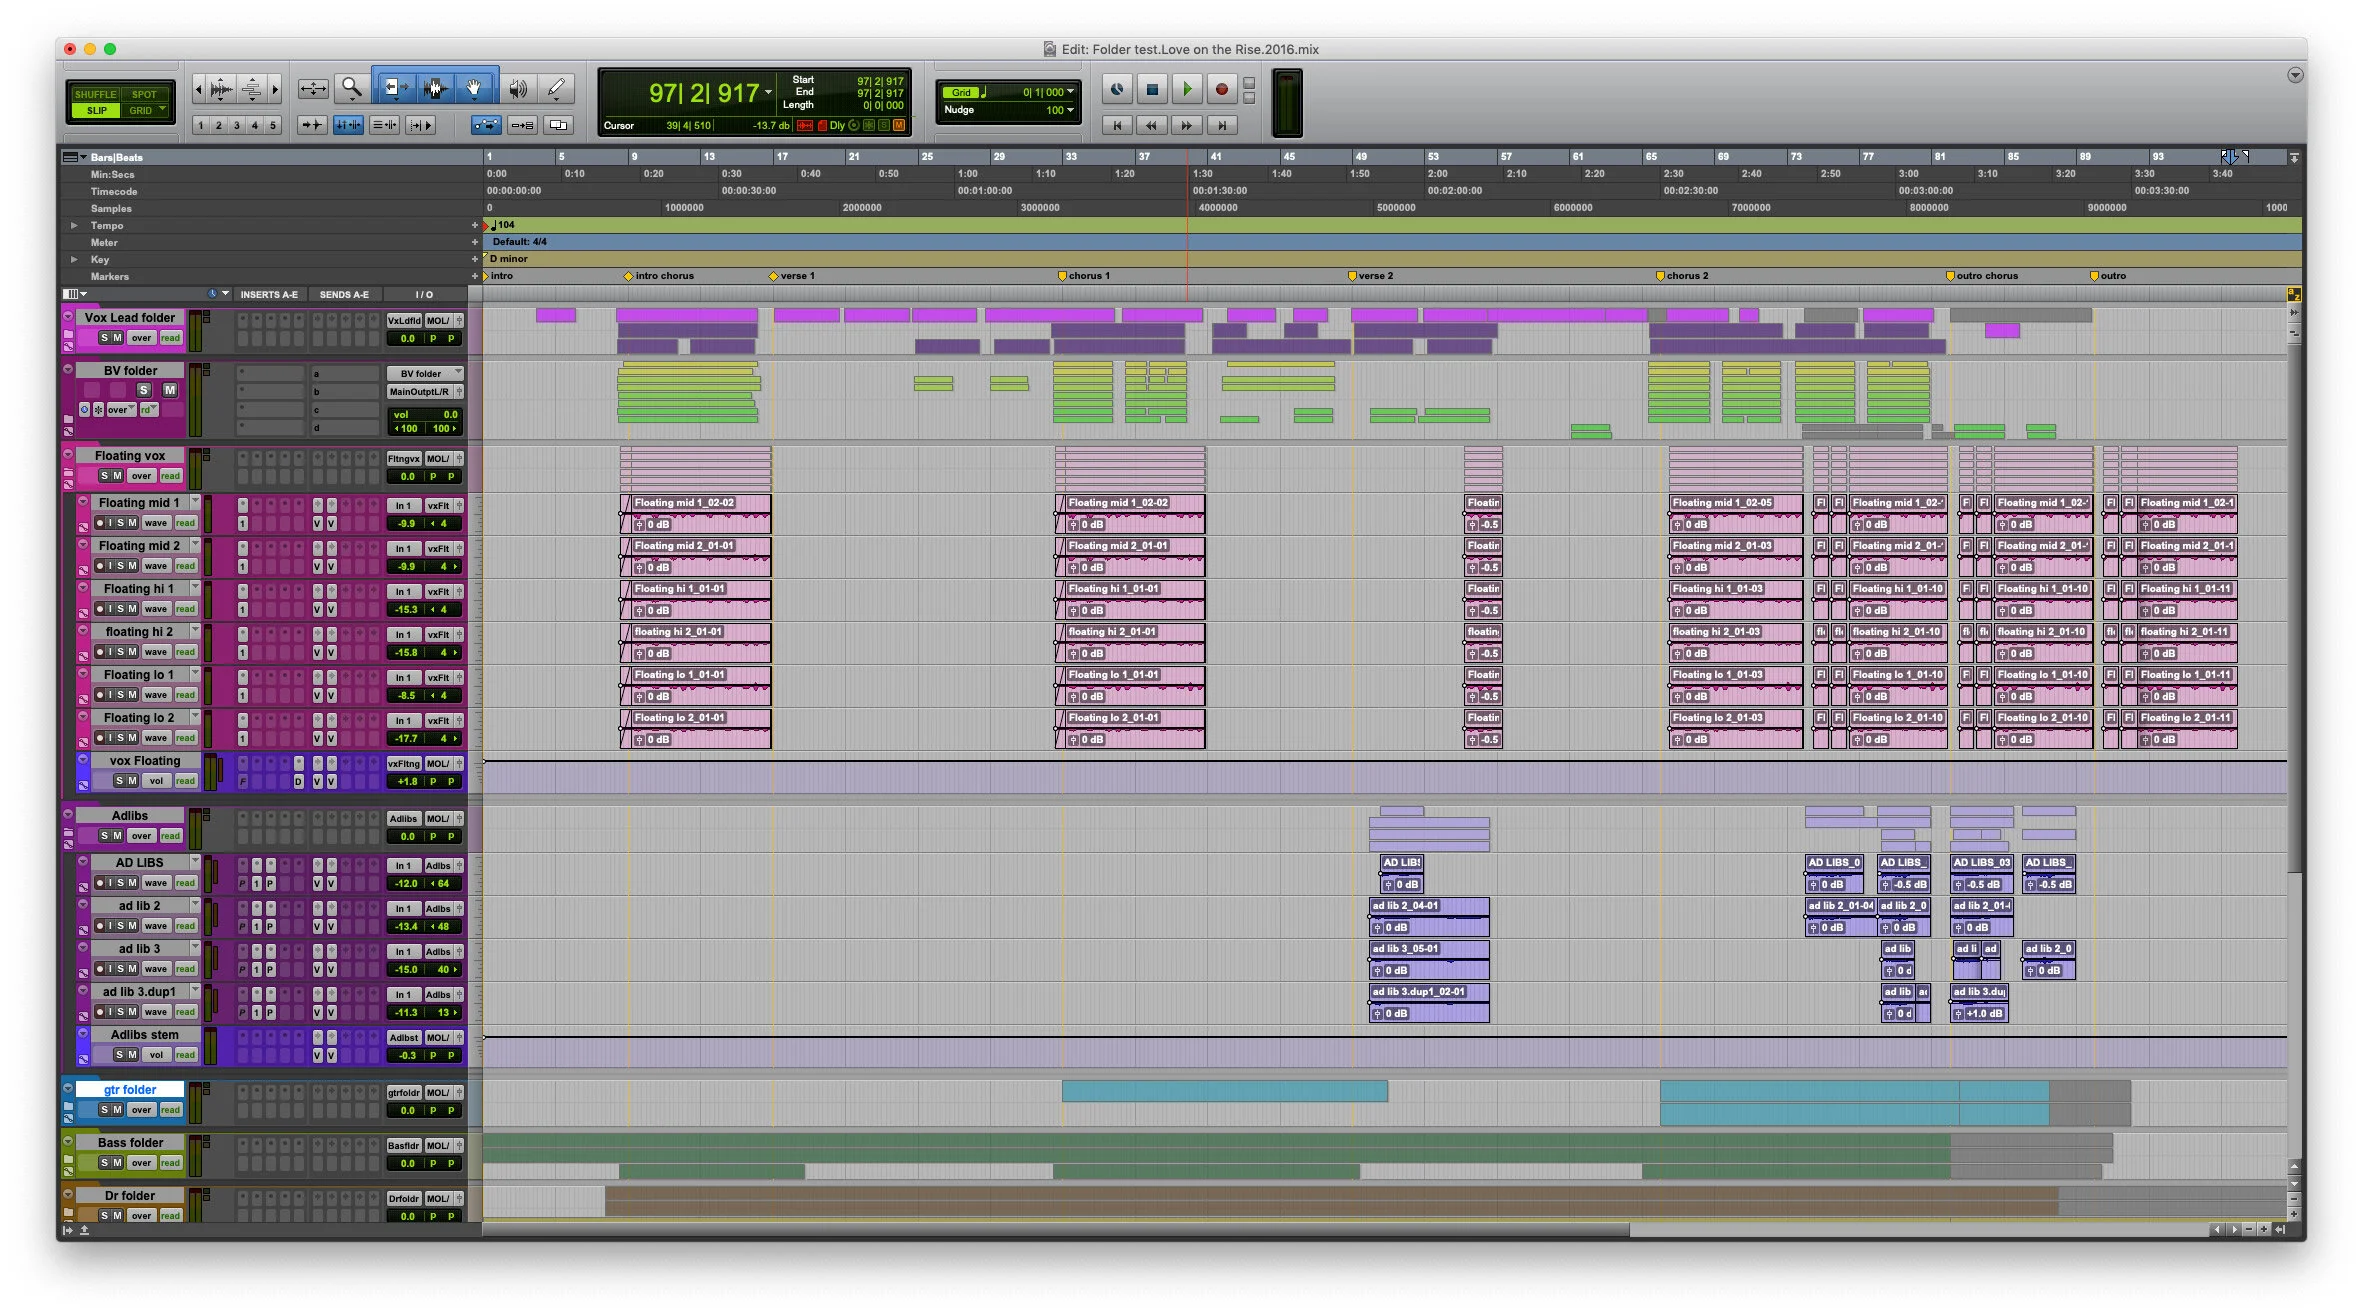Open the Grid value dropdown

tap(1070, 92)
